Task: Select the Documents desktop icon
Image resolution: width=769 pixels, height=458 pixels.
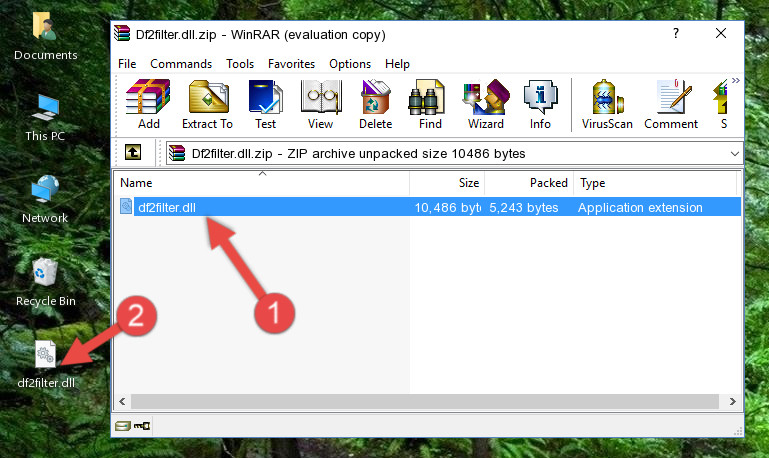Action: click(x=46, y=36)
